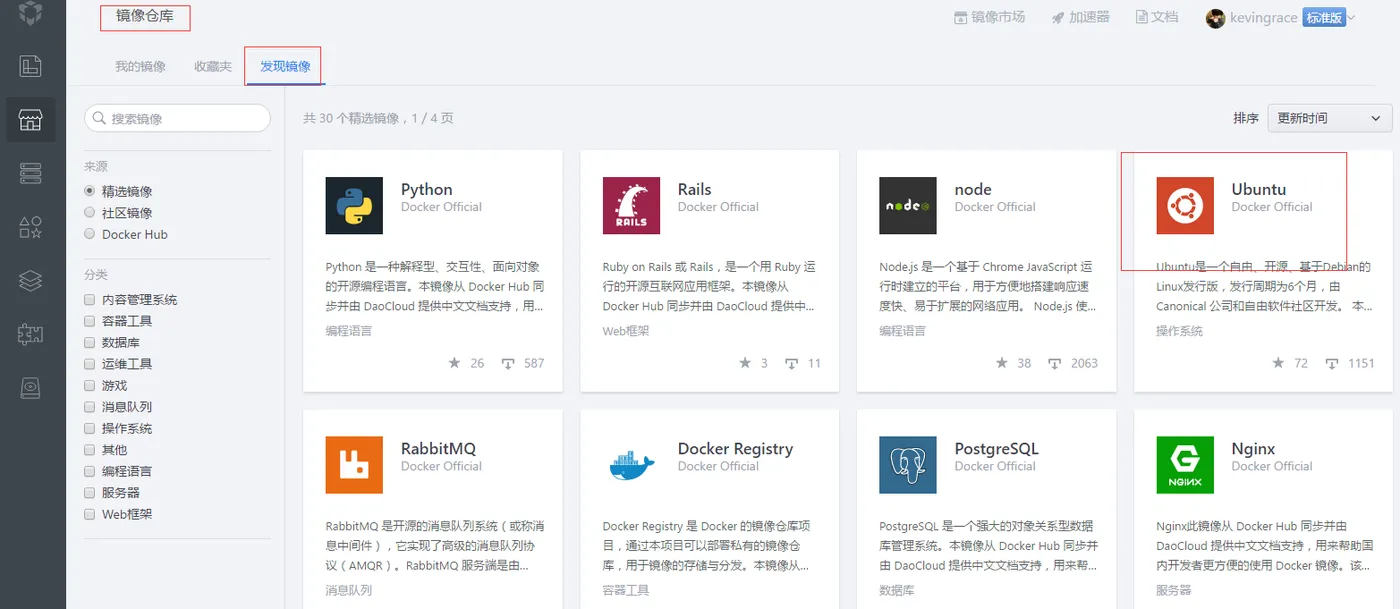Click the Python logo icon
Image resolution: width=1400 pixels, height=609 pixels.
(x=354, y=205)
